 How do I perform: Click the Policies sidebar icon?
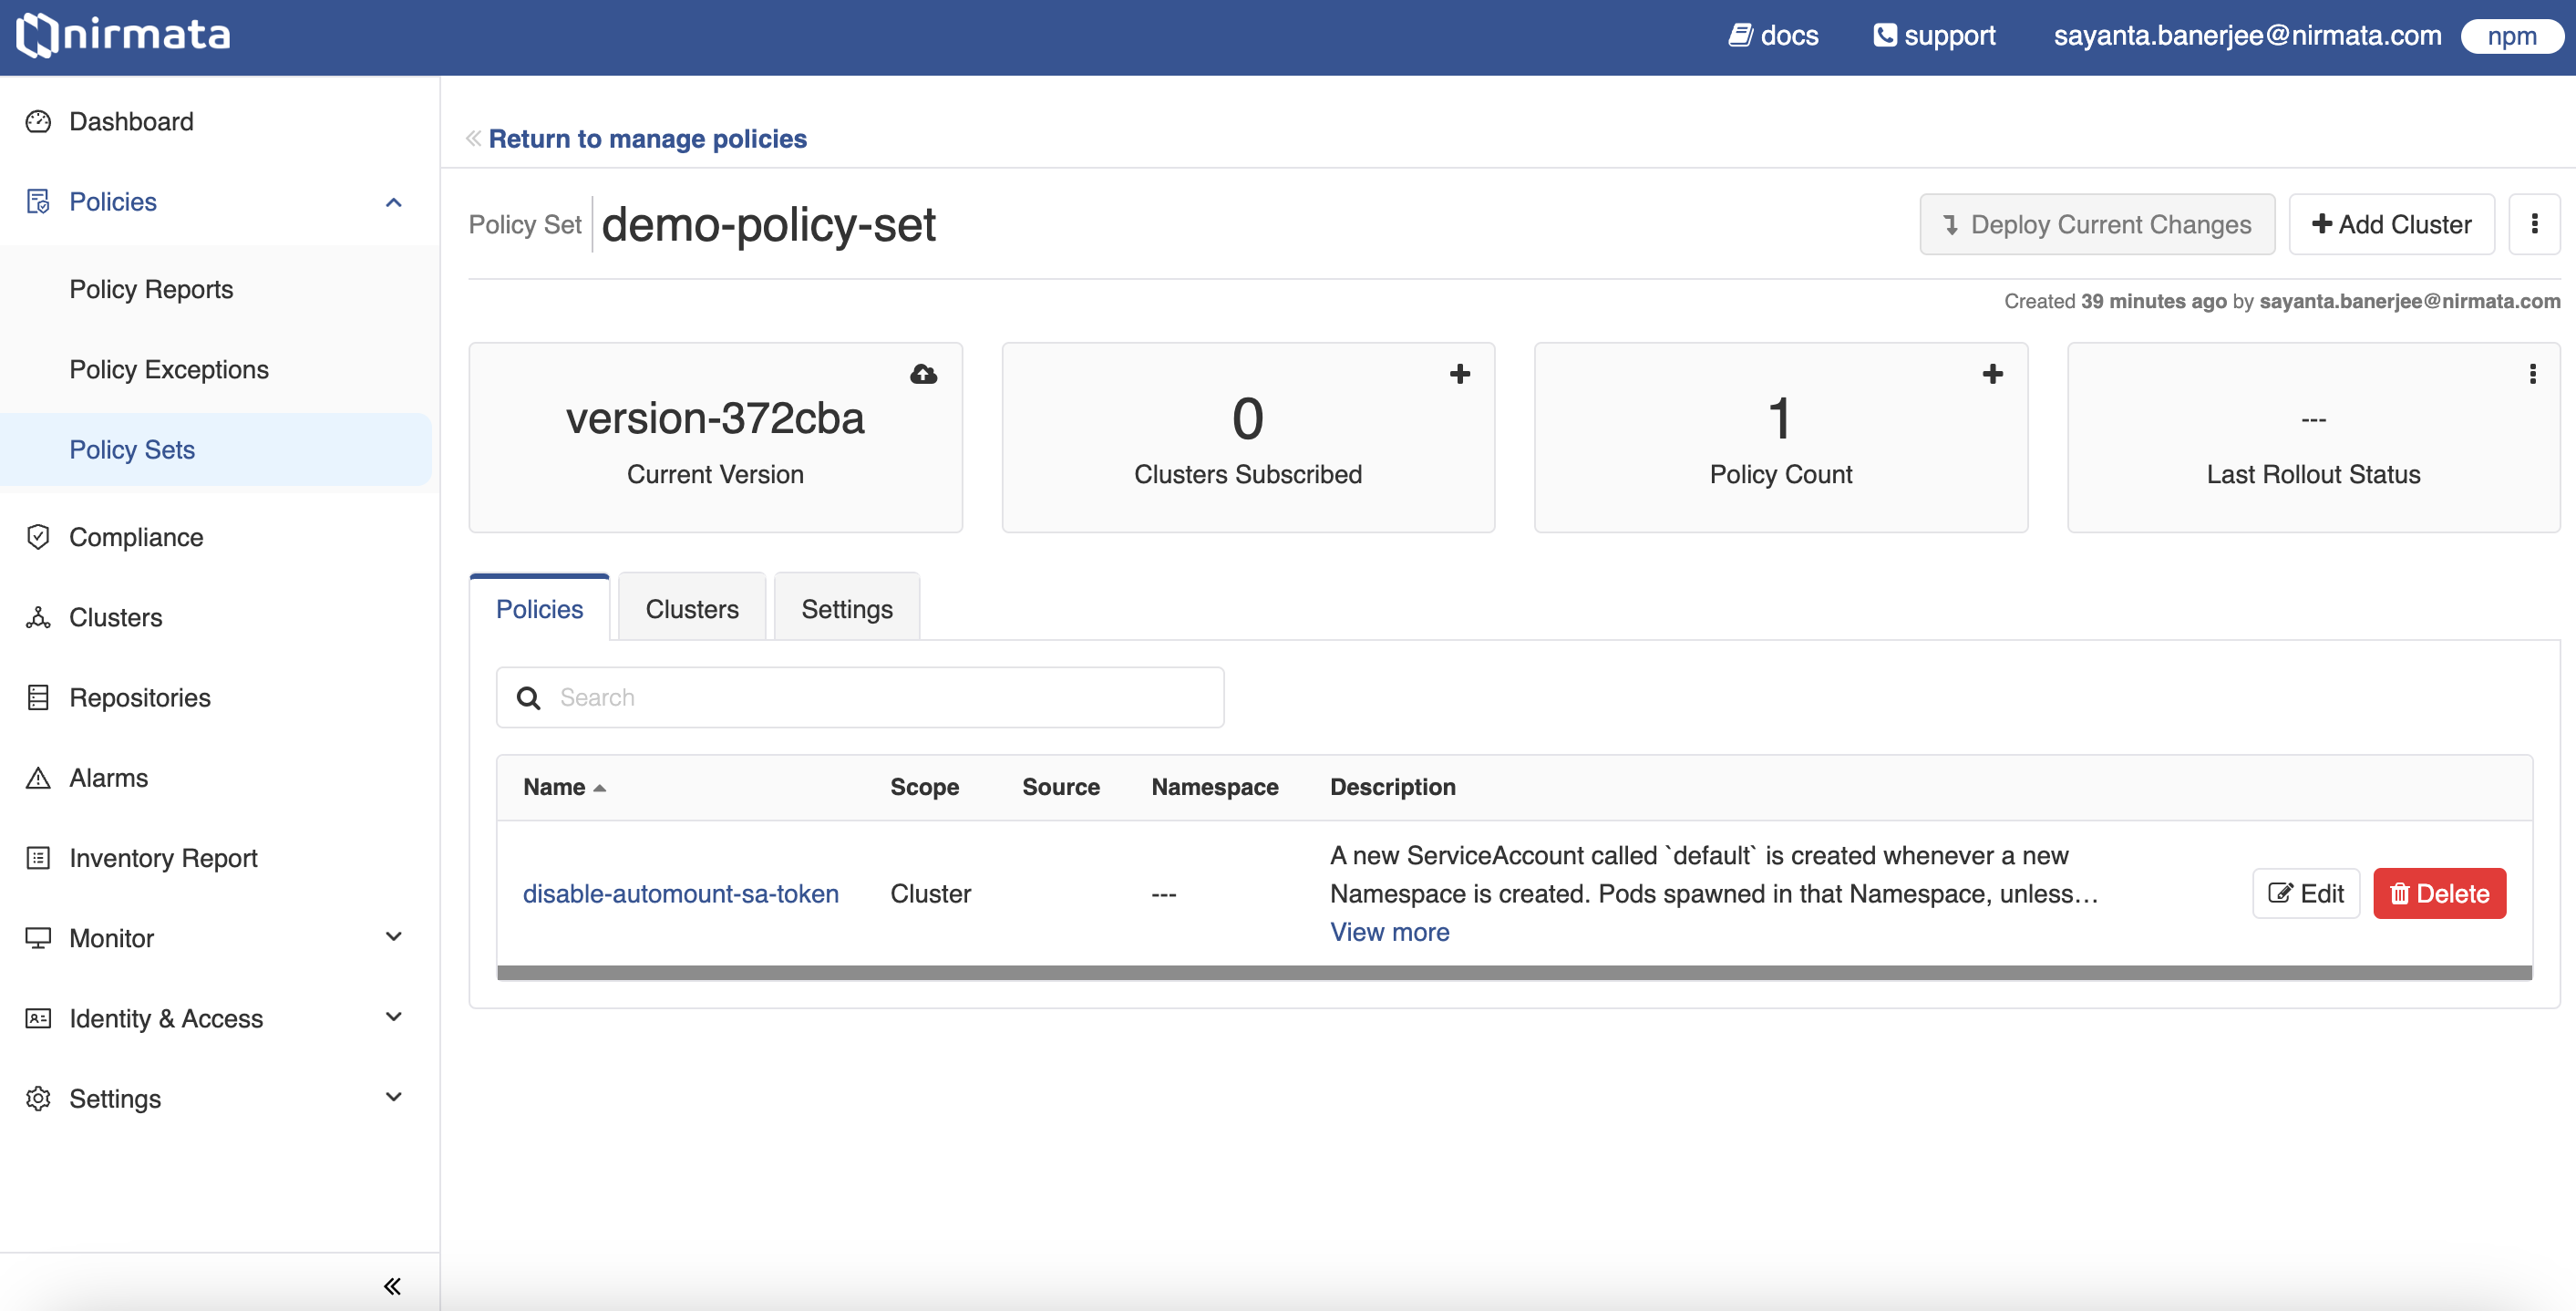[38, 202]
